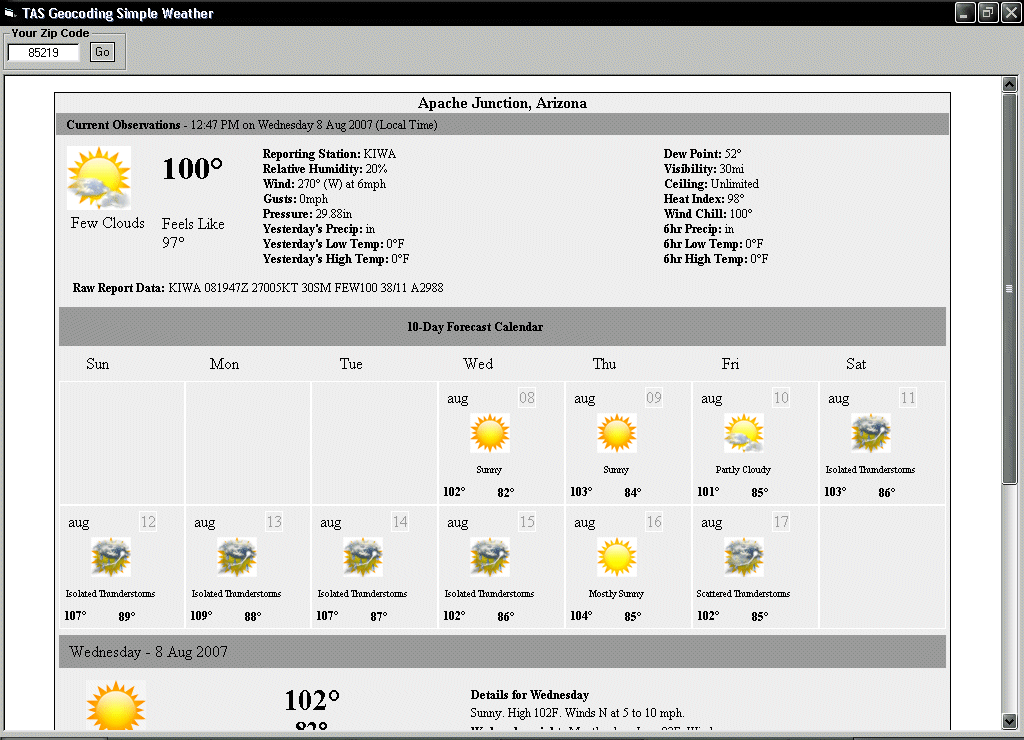The height and width of the screenshot is (740, 1024).
Task: Click the Scattered Thunderstorms icon for Aug 17
Action: coord(743,557)
